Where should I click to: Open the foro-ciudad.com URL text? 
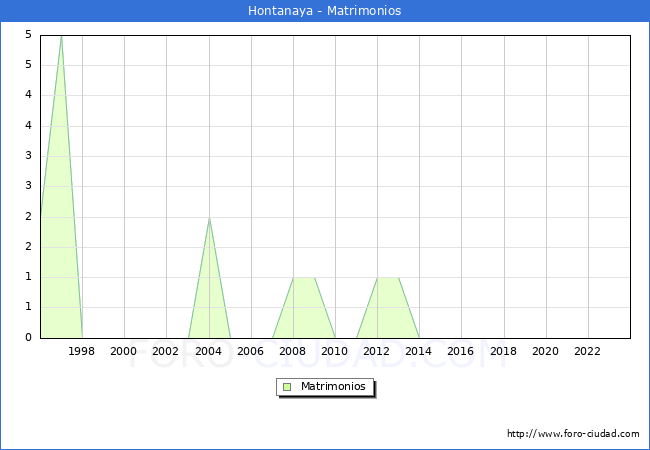pos(573,434)
